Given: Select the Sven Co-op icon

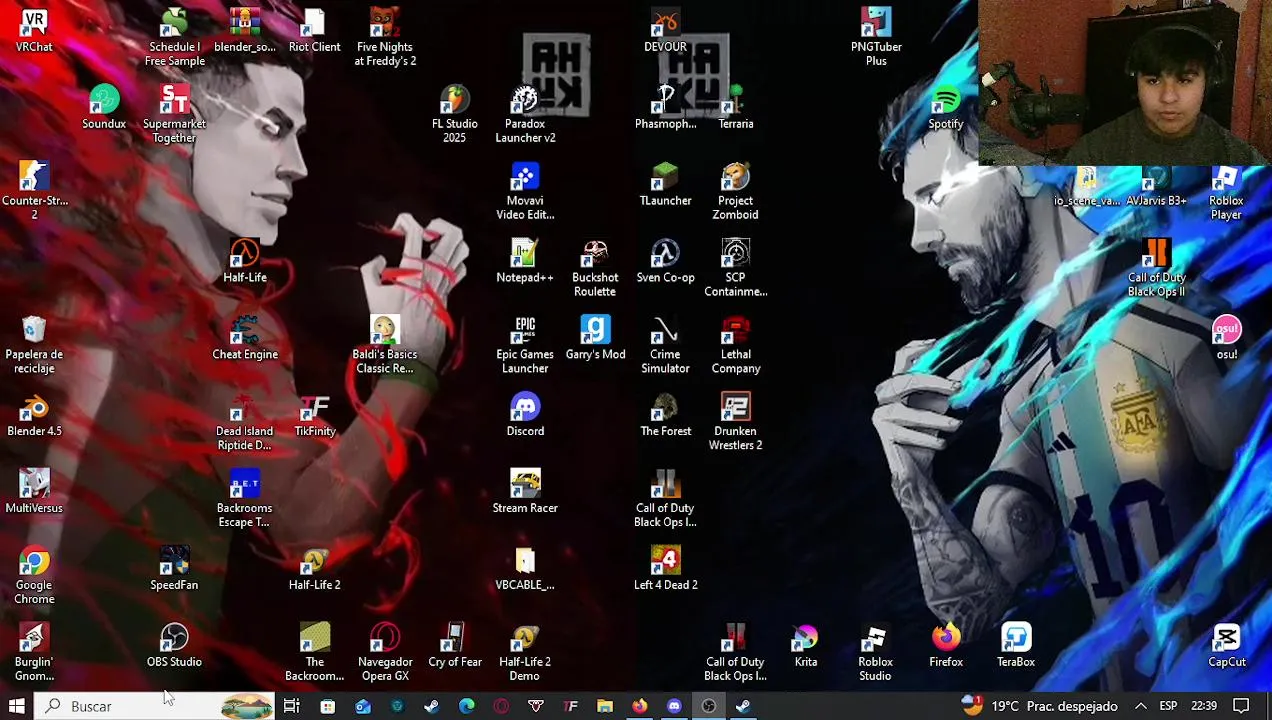Looking at the screenshot, I should 665,262.
